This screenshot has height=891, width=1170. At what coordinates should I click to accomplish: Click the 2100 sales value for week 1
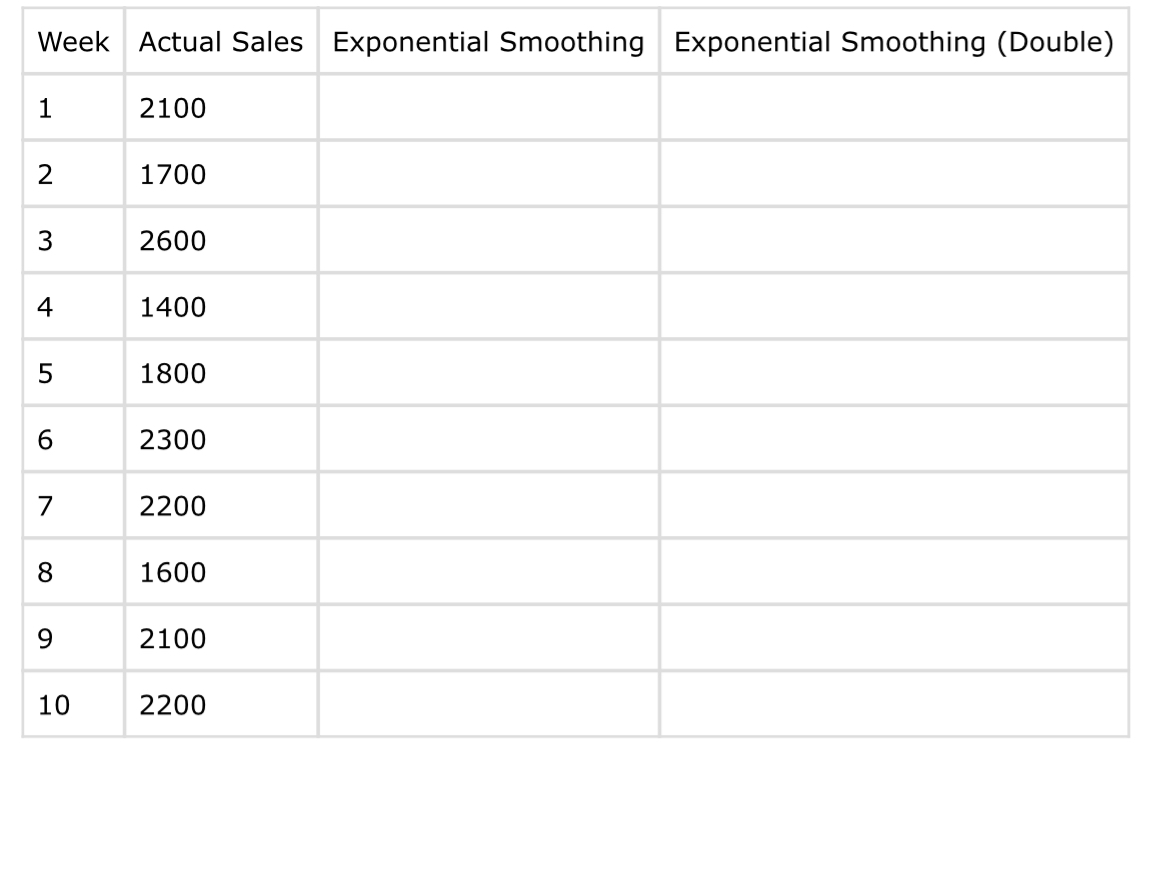pos(221,107)
